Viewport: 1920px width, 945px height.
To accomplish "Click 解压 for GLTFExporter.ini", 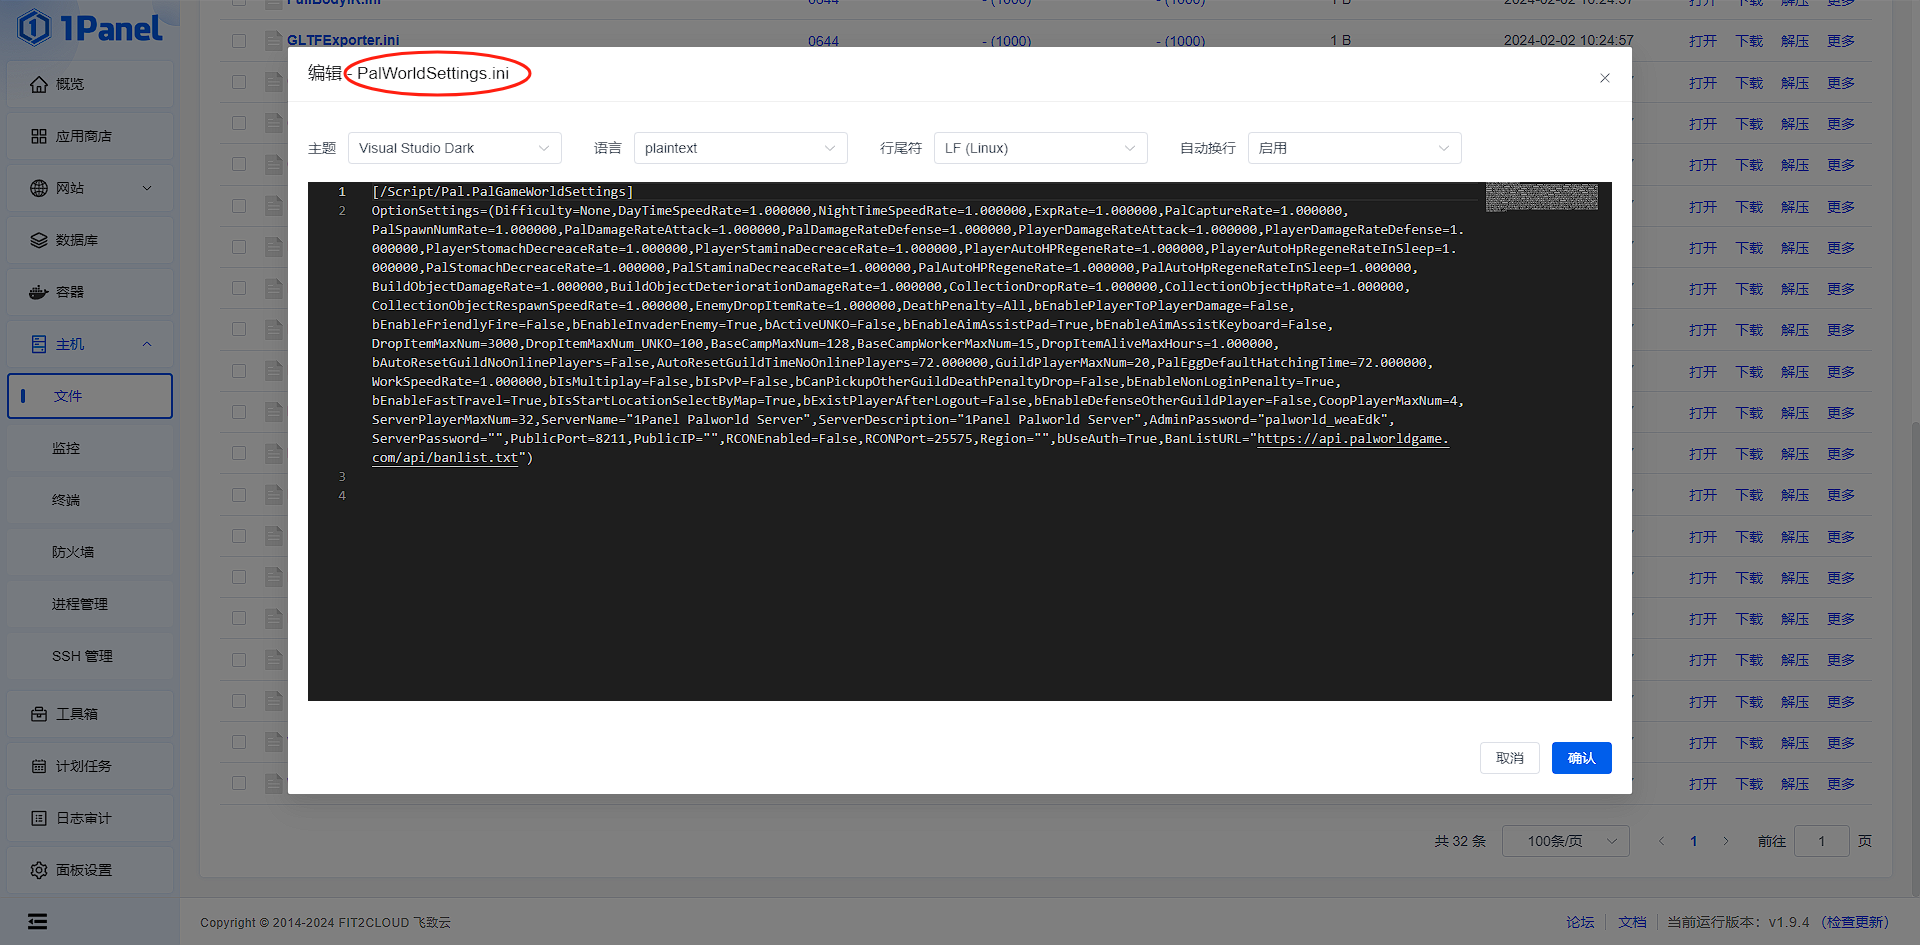I will 1795,41.
